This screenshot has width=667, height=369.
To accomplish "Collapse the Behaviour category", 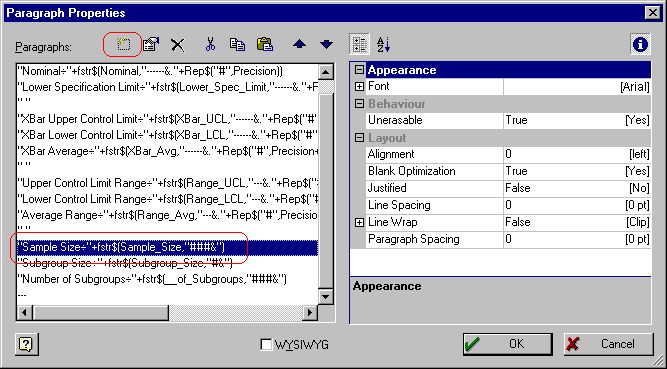I will pyautogui.click(x=359, y=103).
